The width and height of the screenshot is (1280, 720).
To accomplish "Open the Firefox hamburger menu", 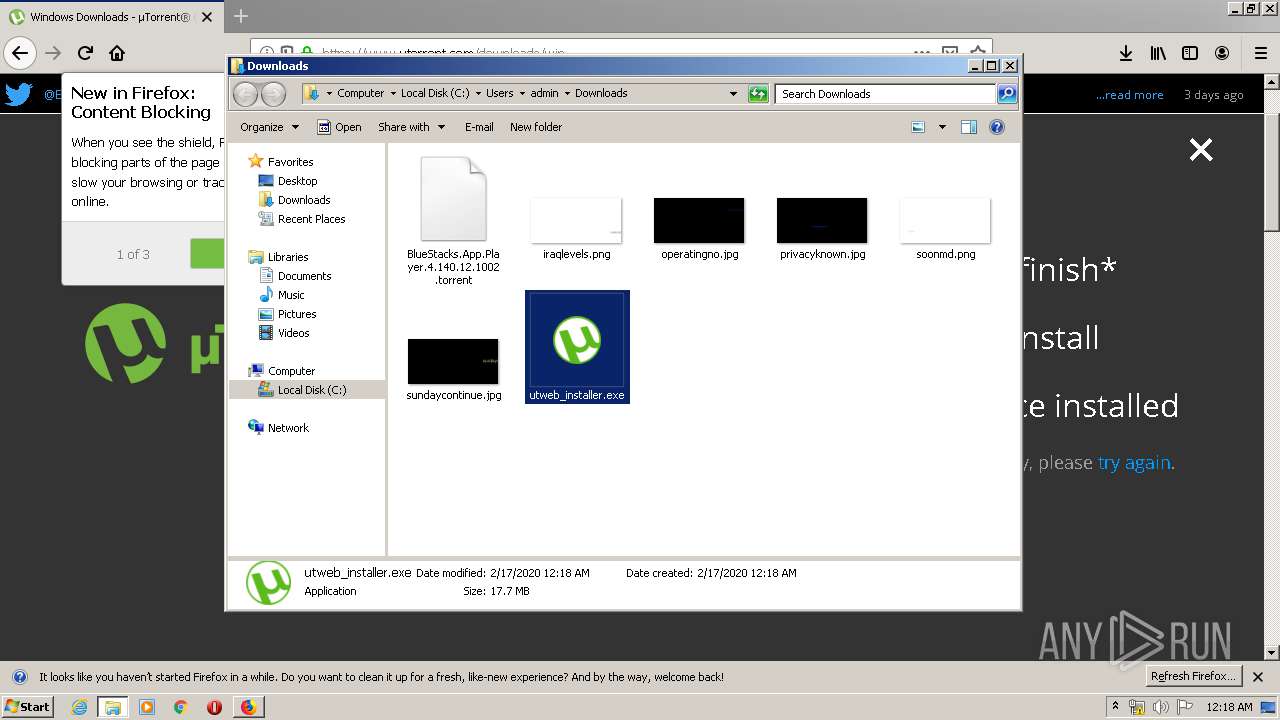I will point(1260,53).
